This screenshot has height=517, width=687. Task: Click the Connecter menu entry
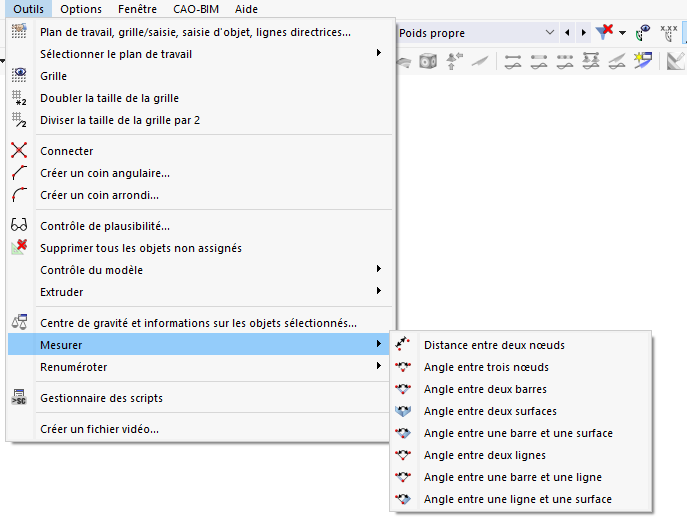click(67, 151)
